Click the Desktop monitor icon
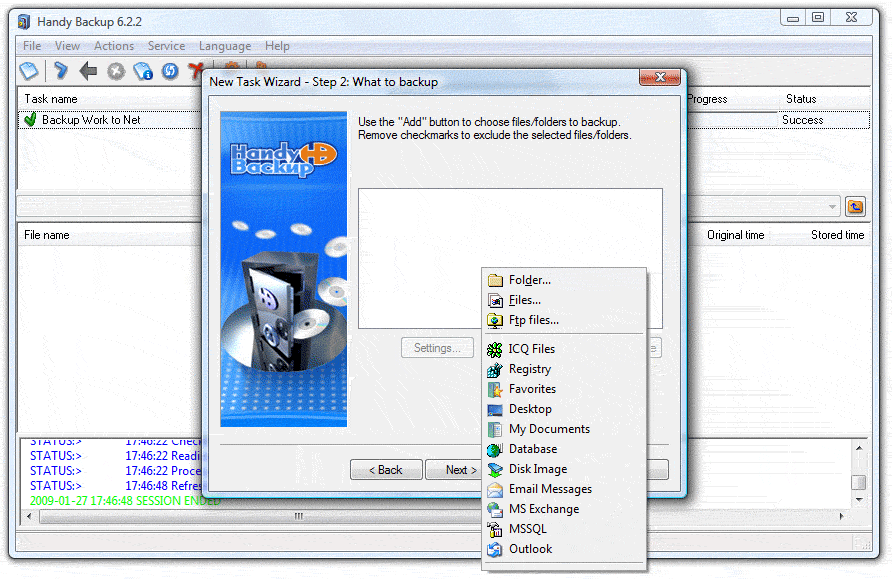The height and width of the screenshot is (579, 892). 495,410
